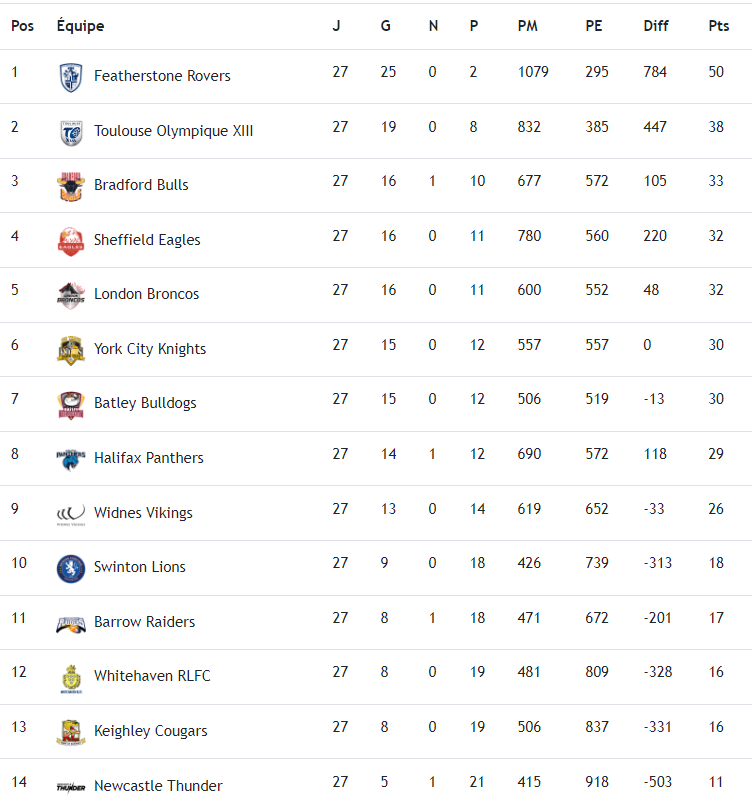Click the Diff column header
Image resolution: width=755 pixels, height=807 pixels.
point(656,26)
